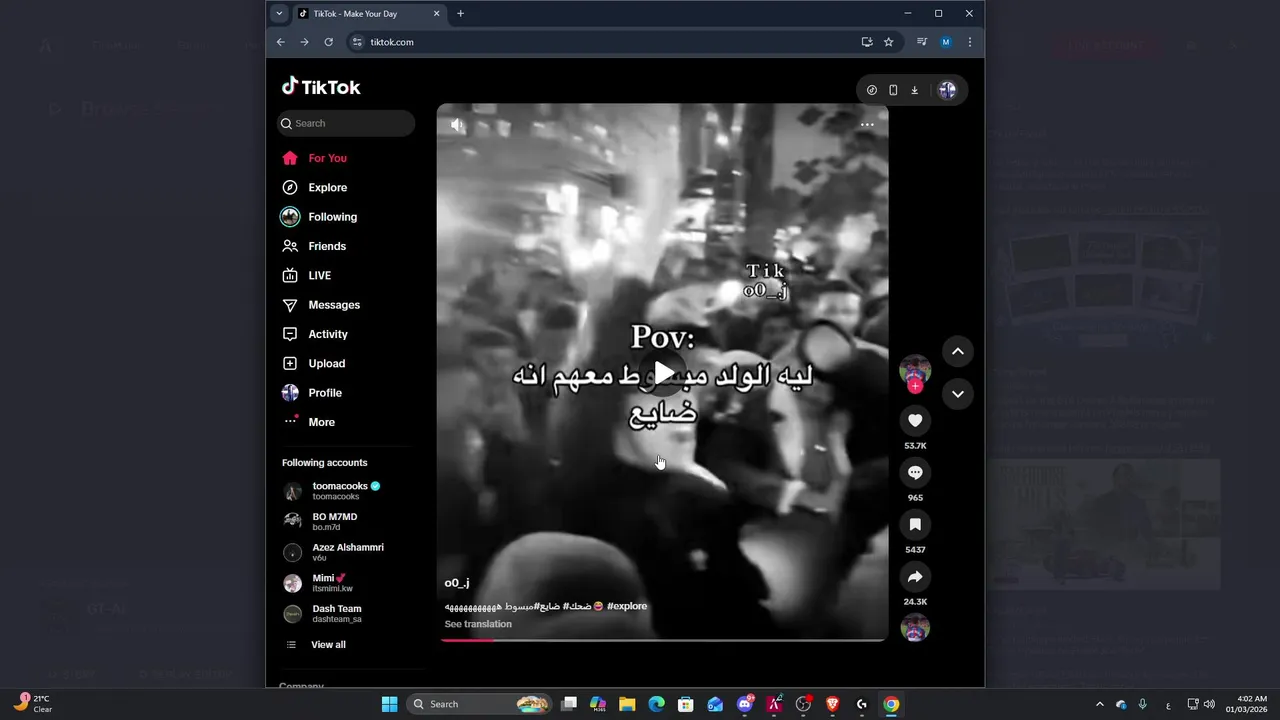1280x720 pixels.
Task: Go back in the browser
Action: [281, 42]
